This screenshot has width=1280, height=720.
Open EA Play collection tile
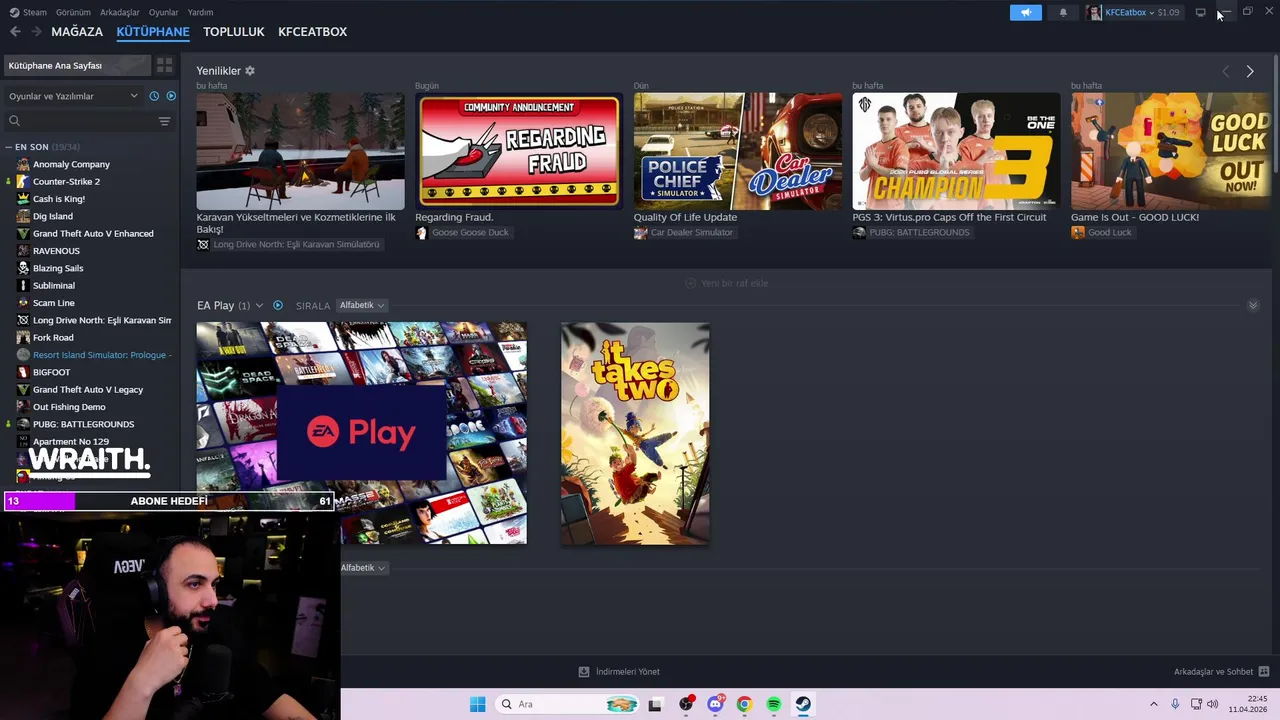[x=361, y=433]
